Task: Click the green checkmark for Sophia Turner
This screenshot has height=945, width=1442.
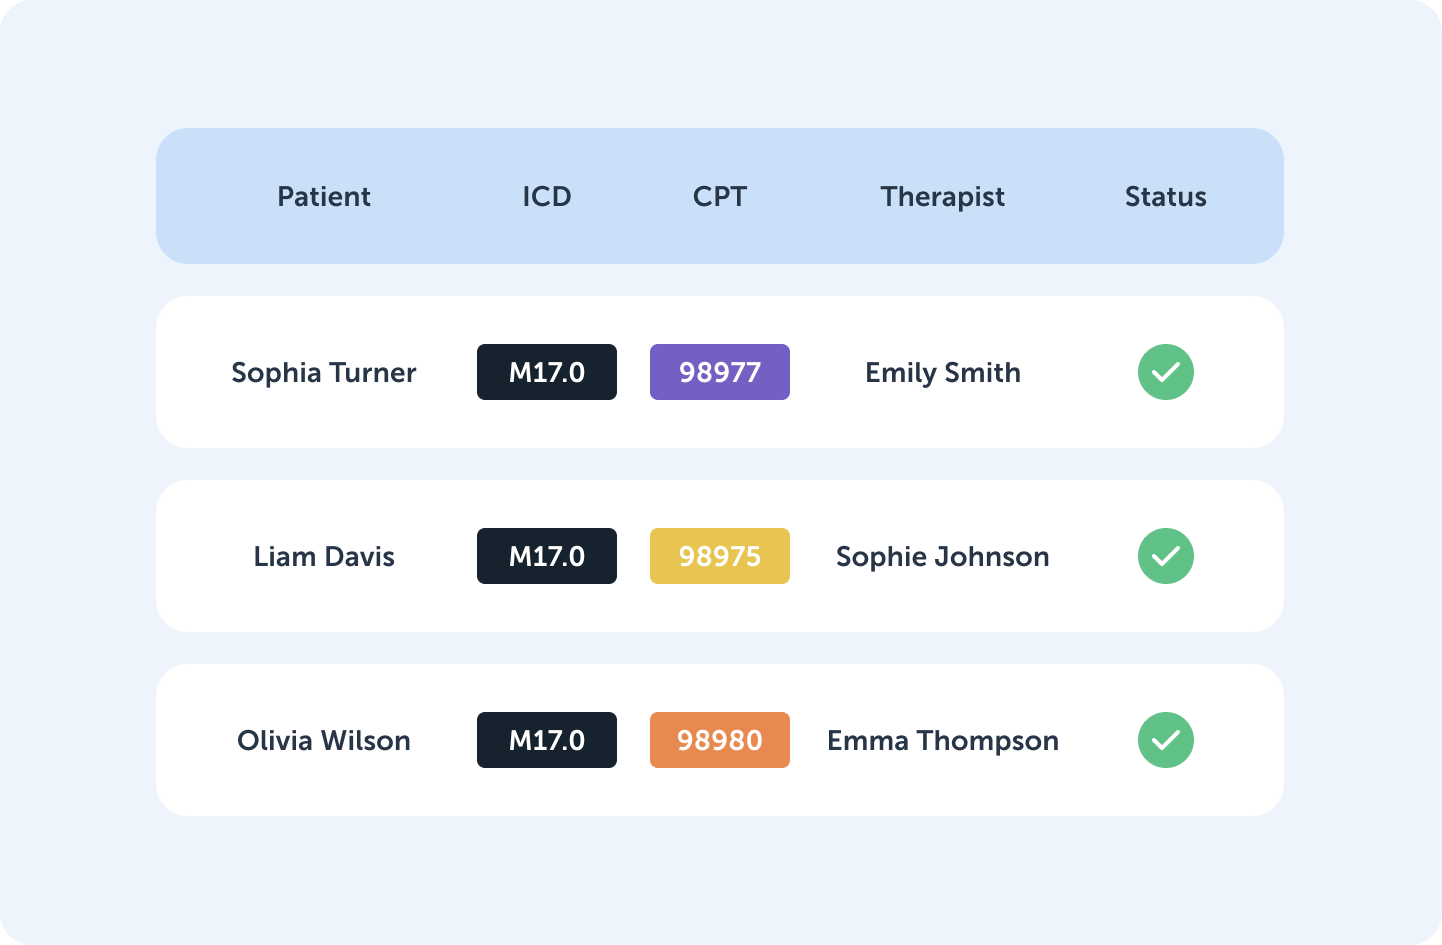Action: click(1166, 372)
